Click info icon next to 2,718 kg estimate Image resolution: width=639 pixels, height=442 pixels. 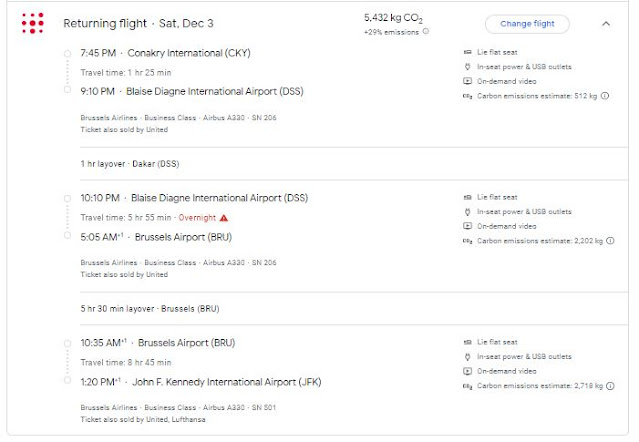coord(610,384)
